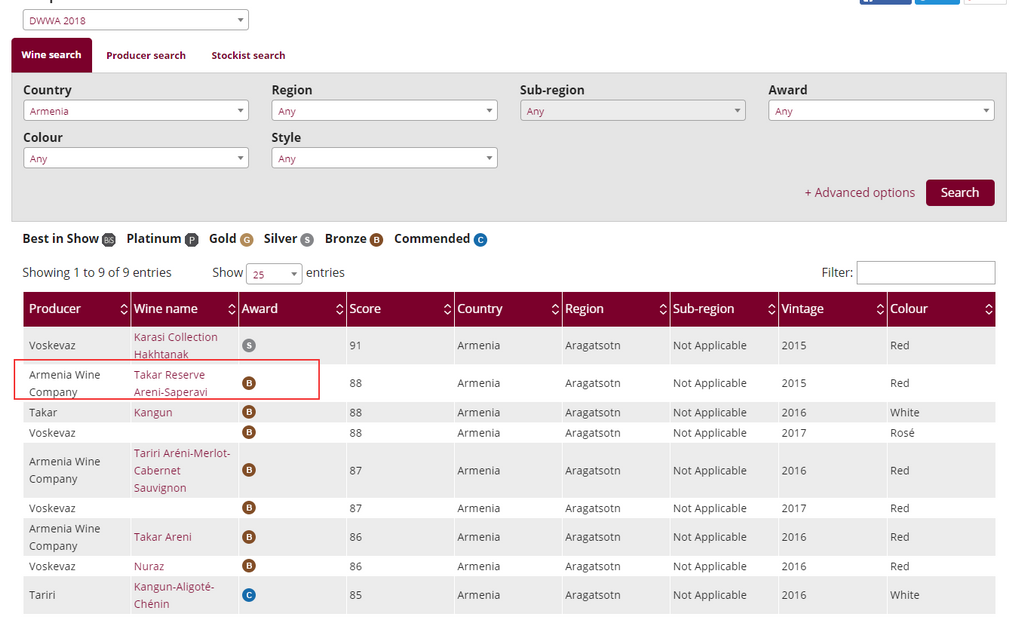
Task: Open the DWWA 2018 competition dropdown
Action: [135, 20]
